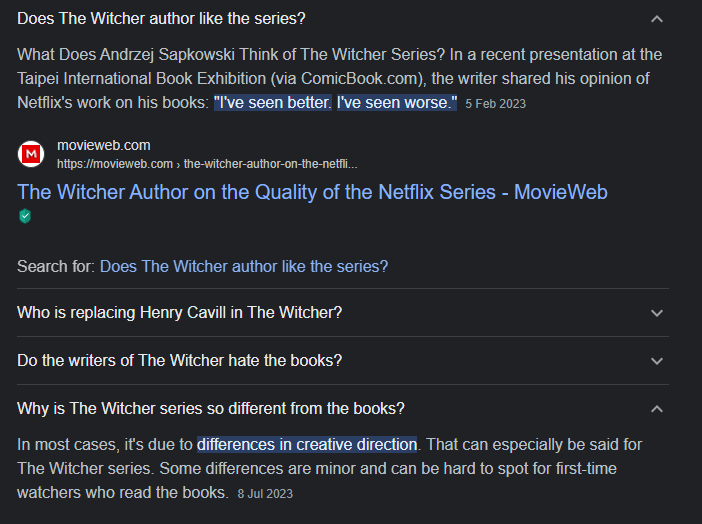Image resolution: width=702 pixels, height=524 pixels.
Task: Expand the 'Who is replacing Henry Cavill' chevron
Action: (x=656, y=313)
